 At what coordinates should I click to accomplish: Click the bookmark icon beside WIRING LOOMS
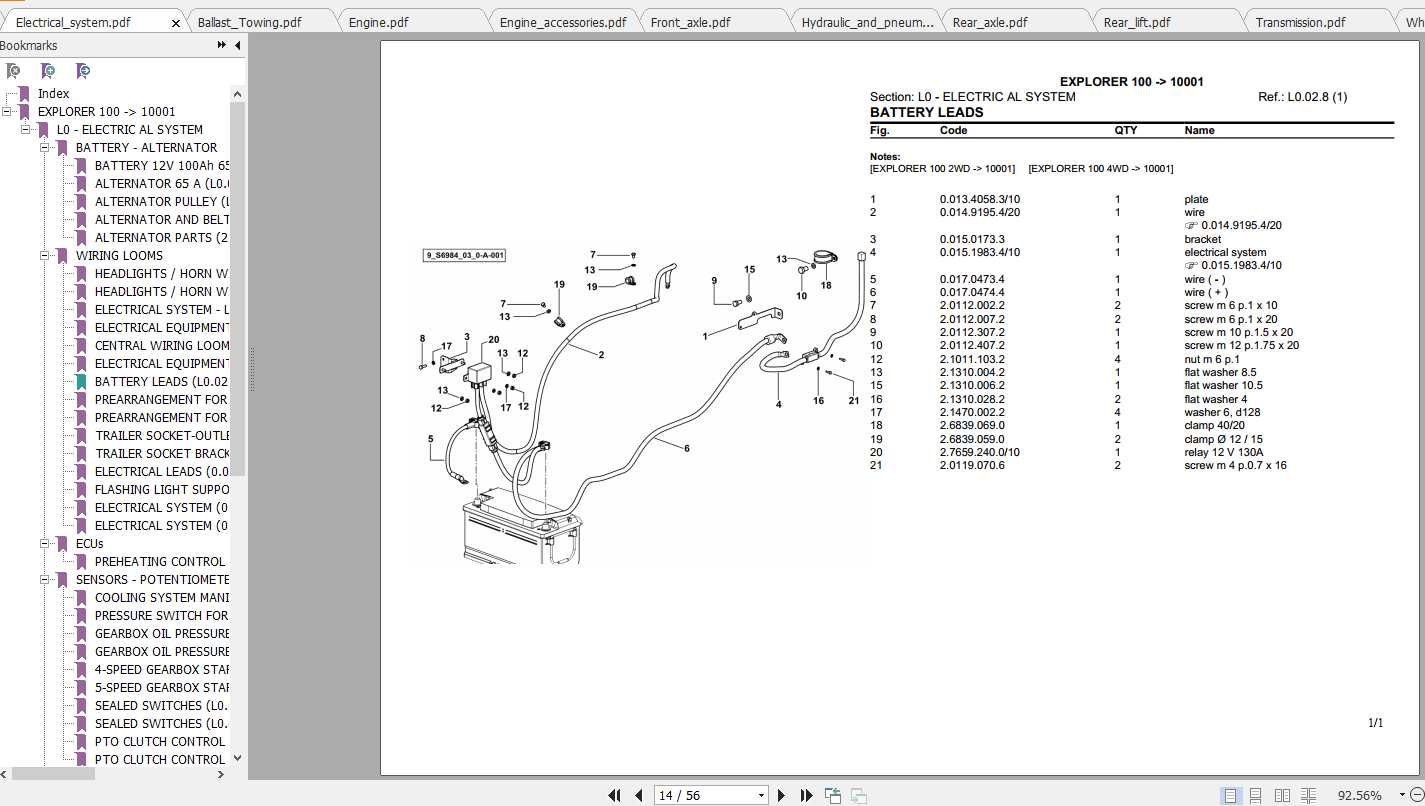point(62,256)
